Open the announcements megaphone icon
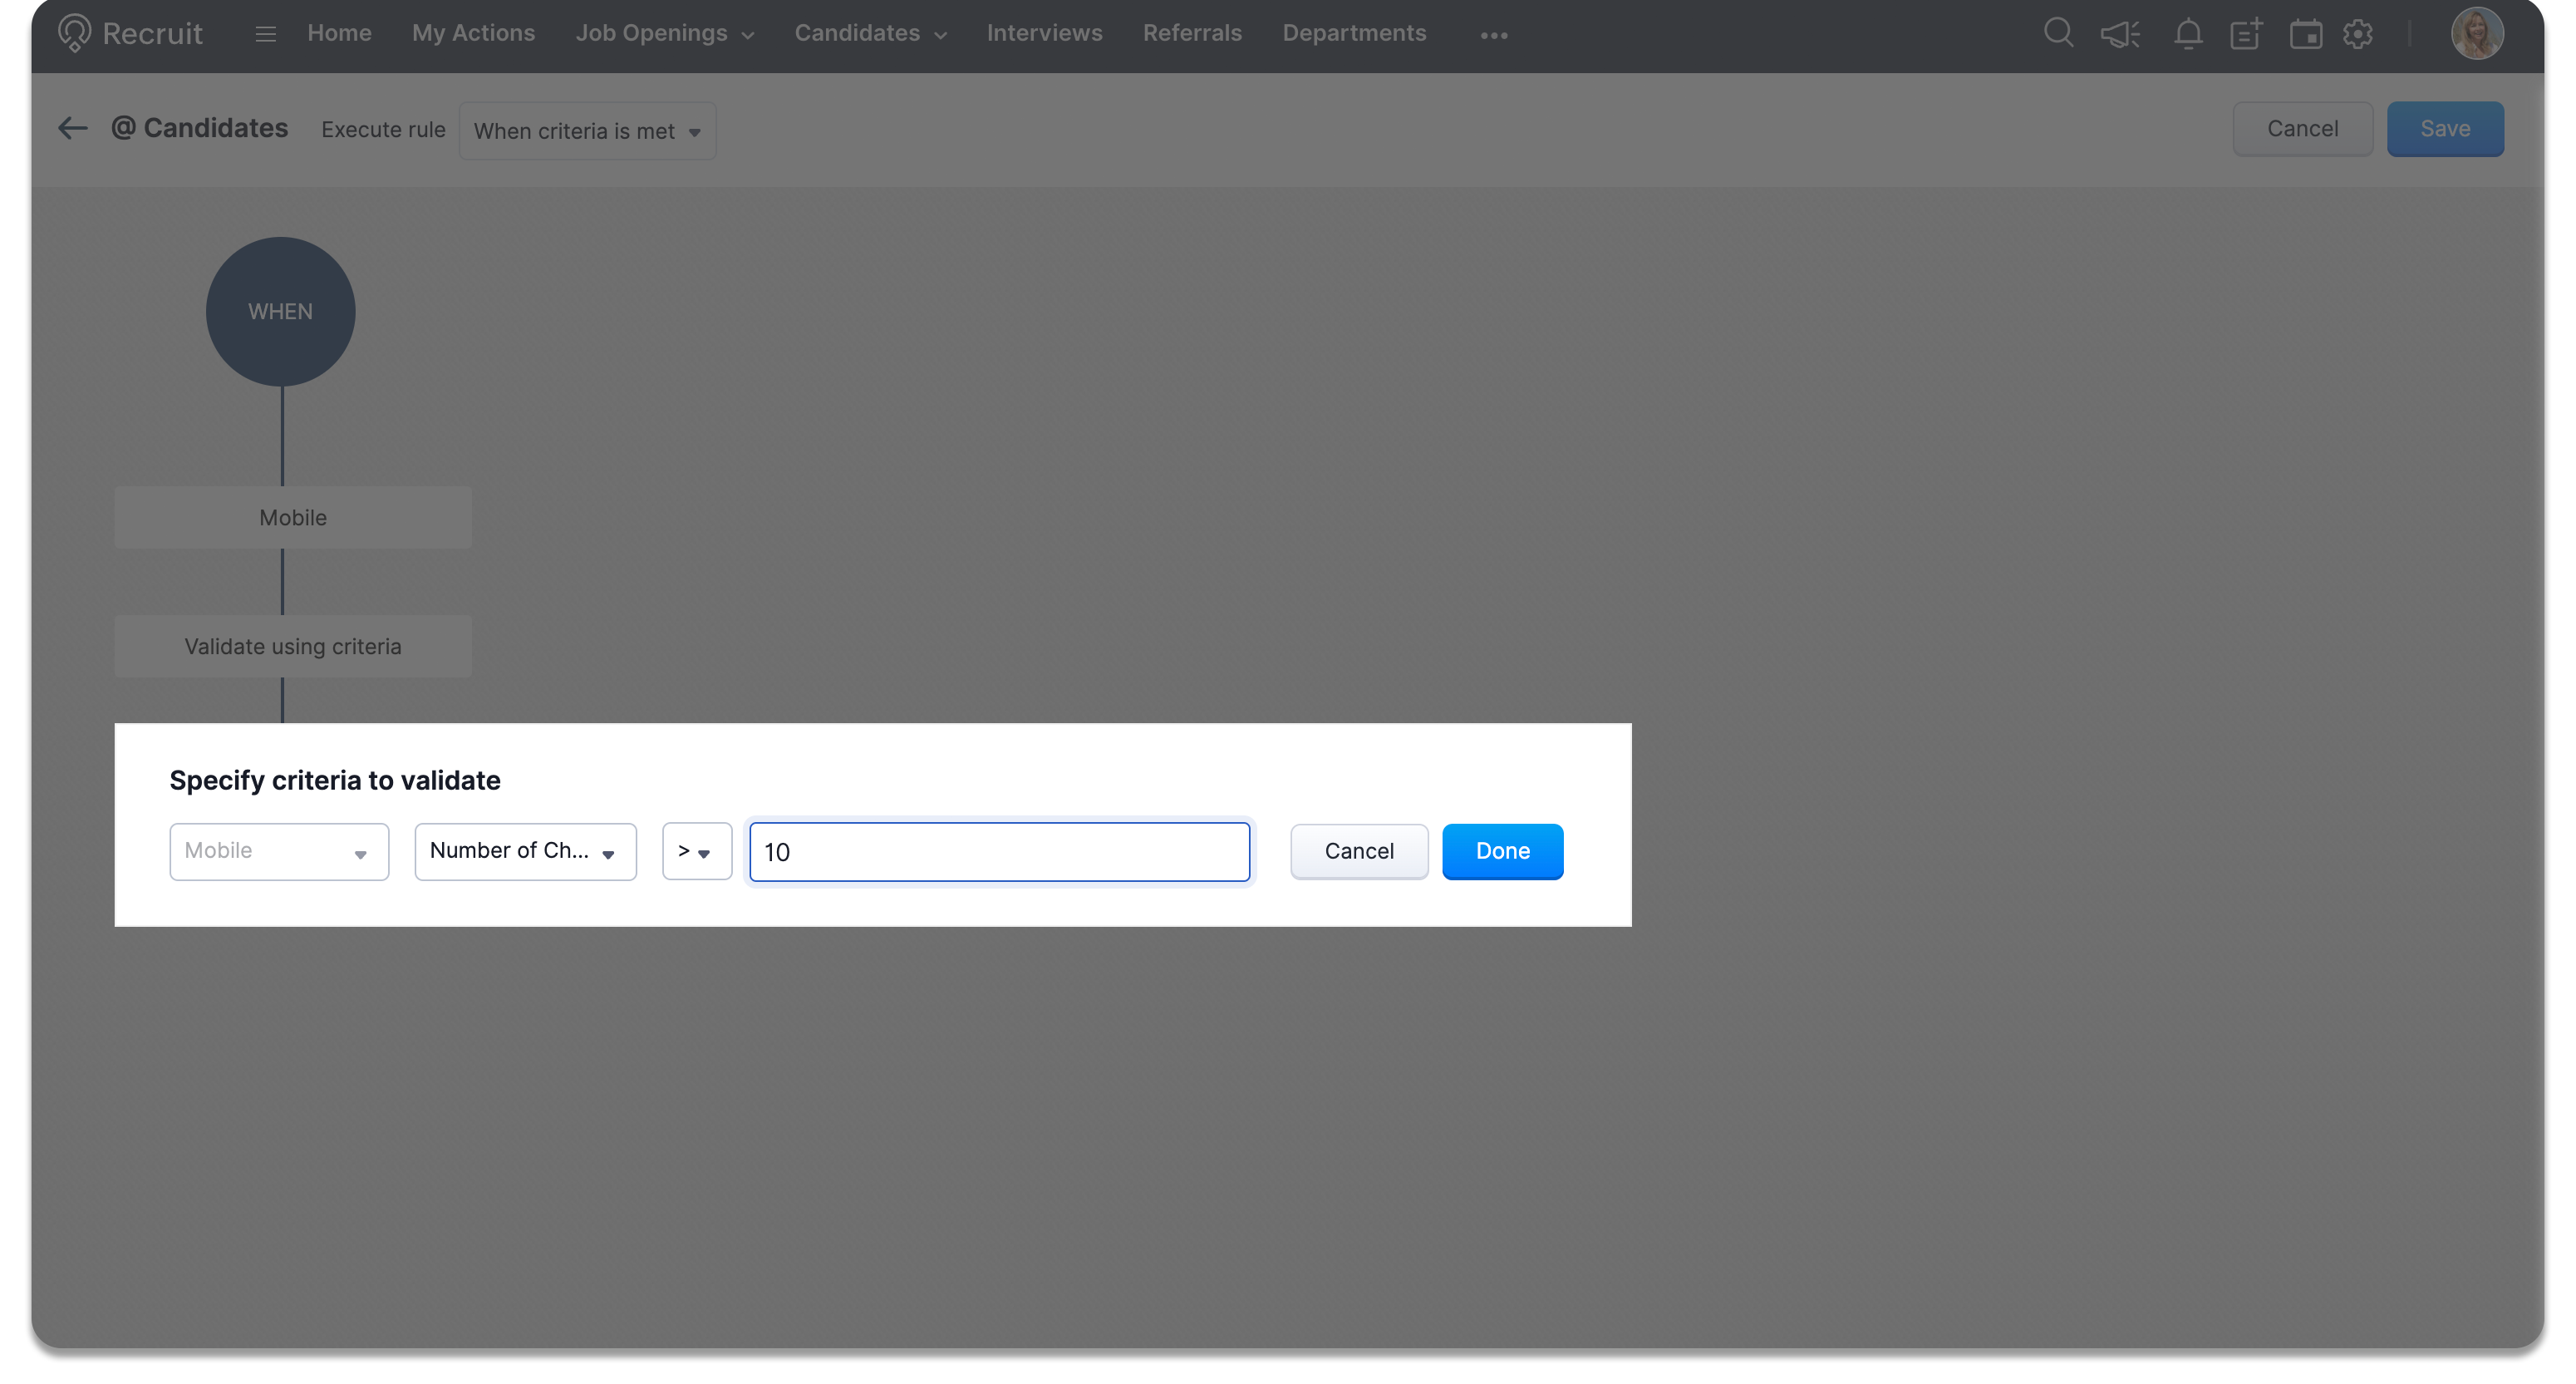Image resolution: width=2576 pixels, height=1384 pixels. coord(2120,34)
